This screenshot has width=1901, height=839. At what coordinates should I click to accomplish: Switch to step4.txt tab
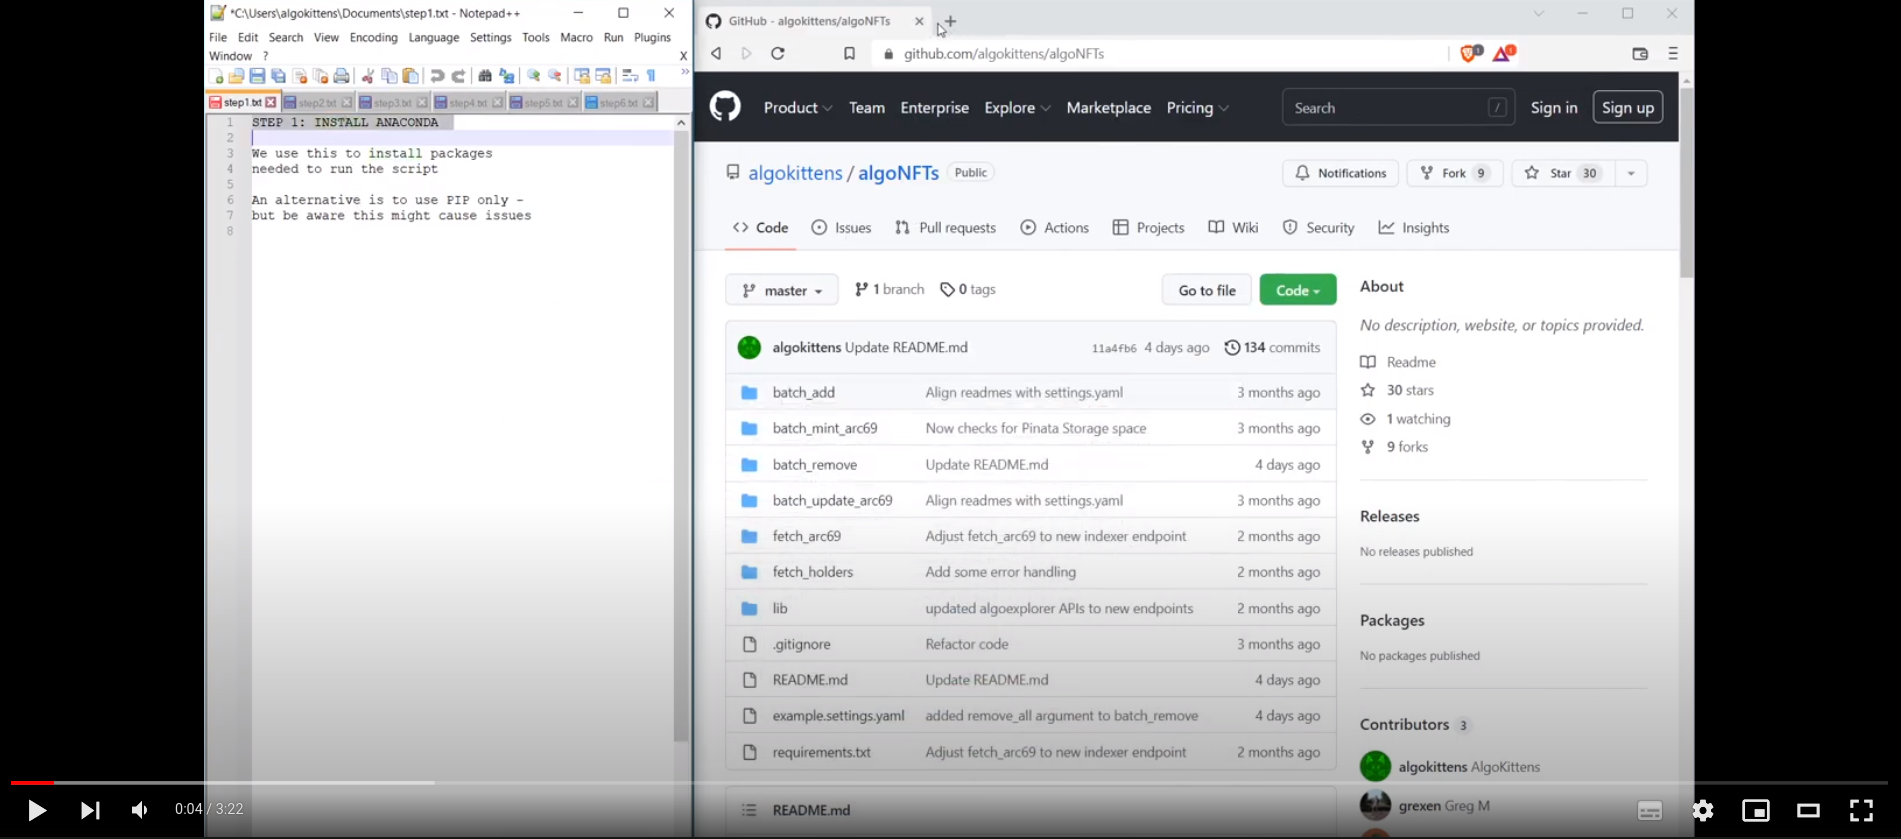click(x=468, y=103)
